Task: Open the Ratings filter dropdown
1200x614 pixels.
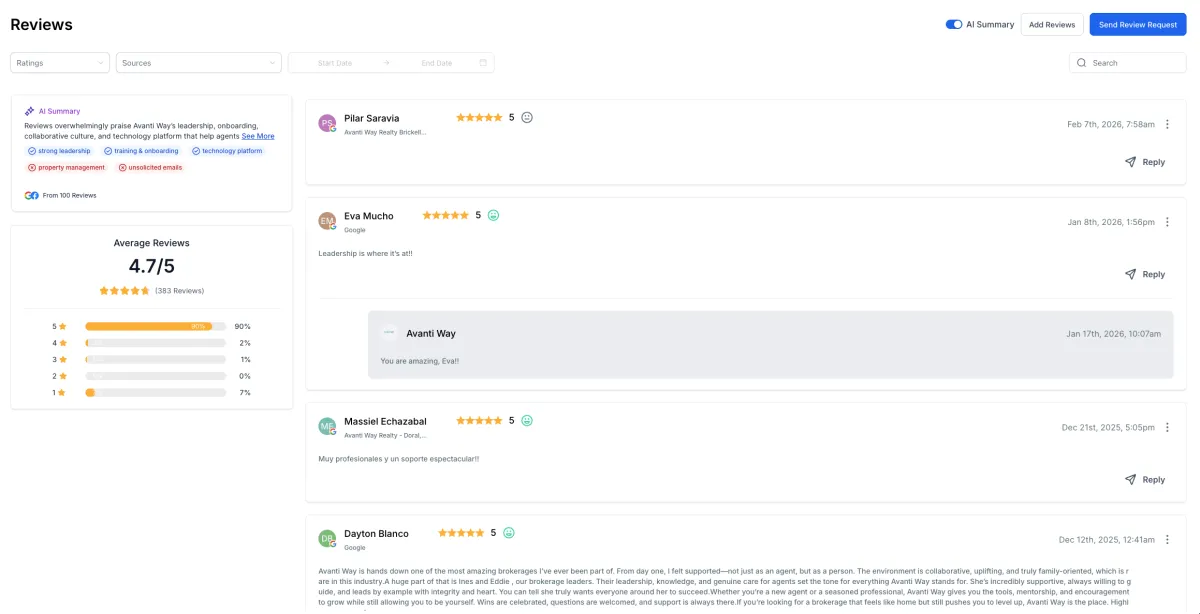Action: (60, 63)
